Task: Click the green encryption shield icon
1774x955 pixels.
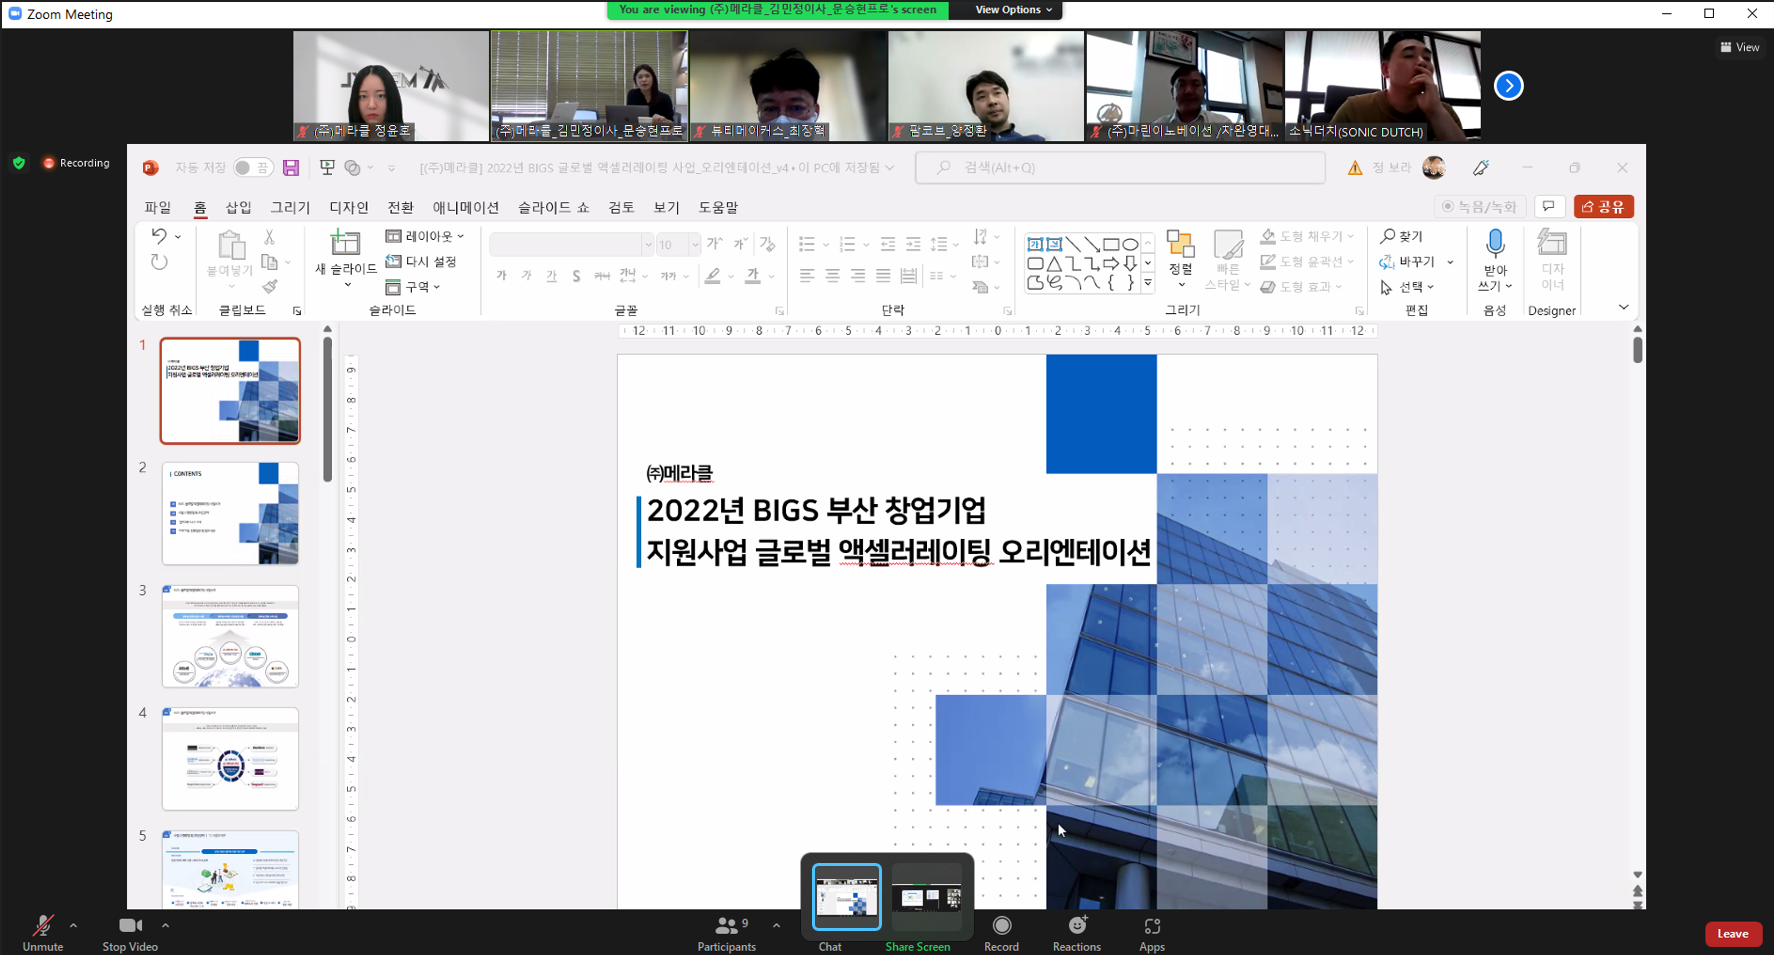Action: [19, 163]
